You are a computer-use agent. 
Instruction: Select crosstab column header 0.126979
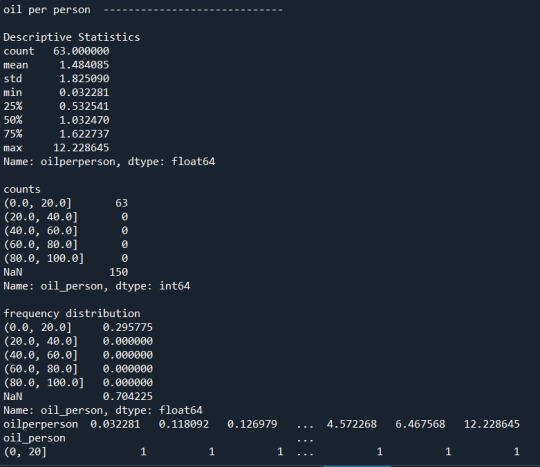tap(252, 424)
